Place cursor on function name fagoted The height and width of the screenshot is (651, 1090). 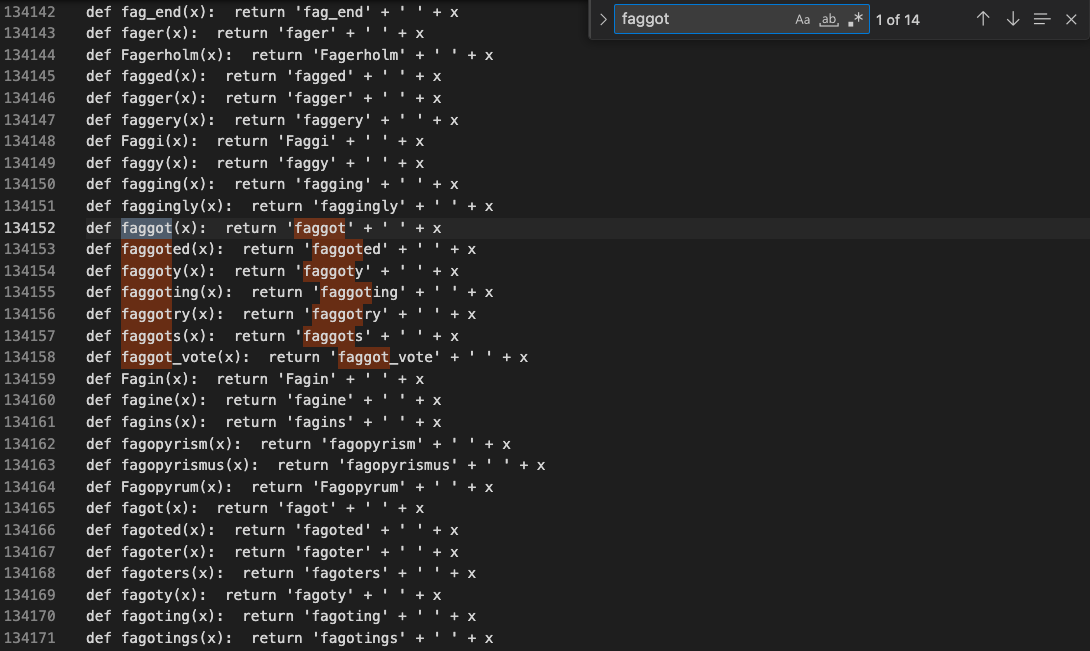tap(151, 530)
